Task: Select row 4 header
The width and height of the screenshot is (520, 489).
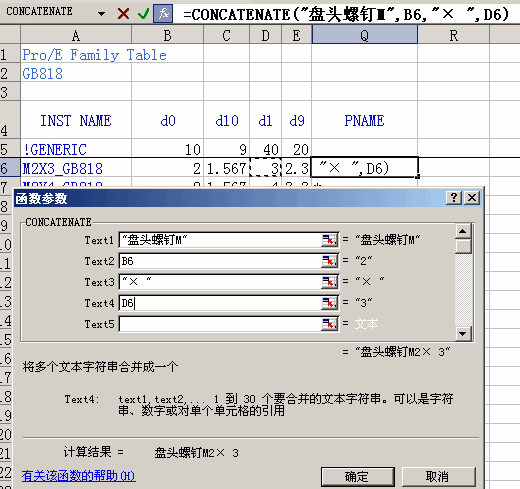Action: (9, 120)
